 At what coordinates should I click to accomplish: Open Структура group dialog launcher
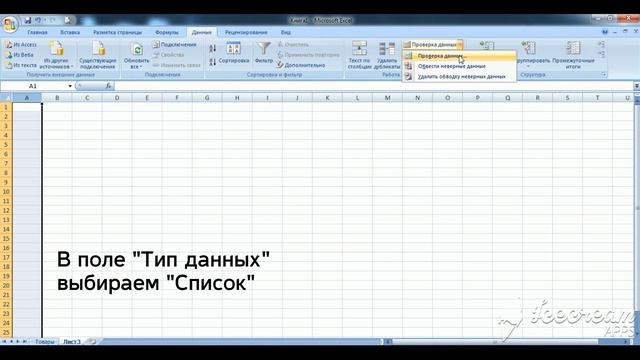point(604,74)
